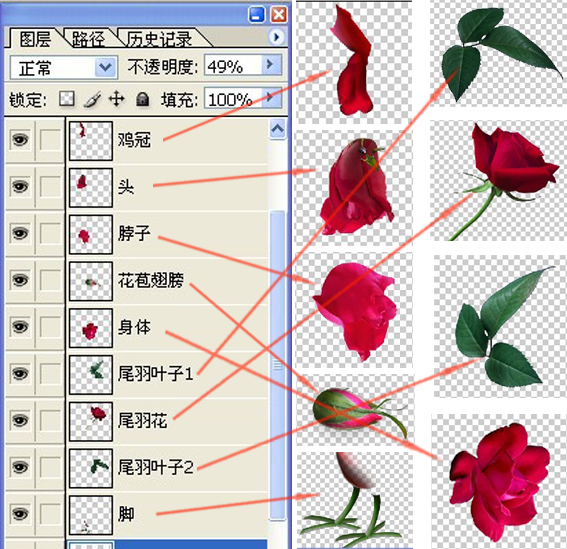Click the layer name 尾羽叶子1
Screen dimensions: 567x549
coord(155,374)
